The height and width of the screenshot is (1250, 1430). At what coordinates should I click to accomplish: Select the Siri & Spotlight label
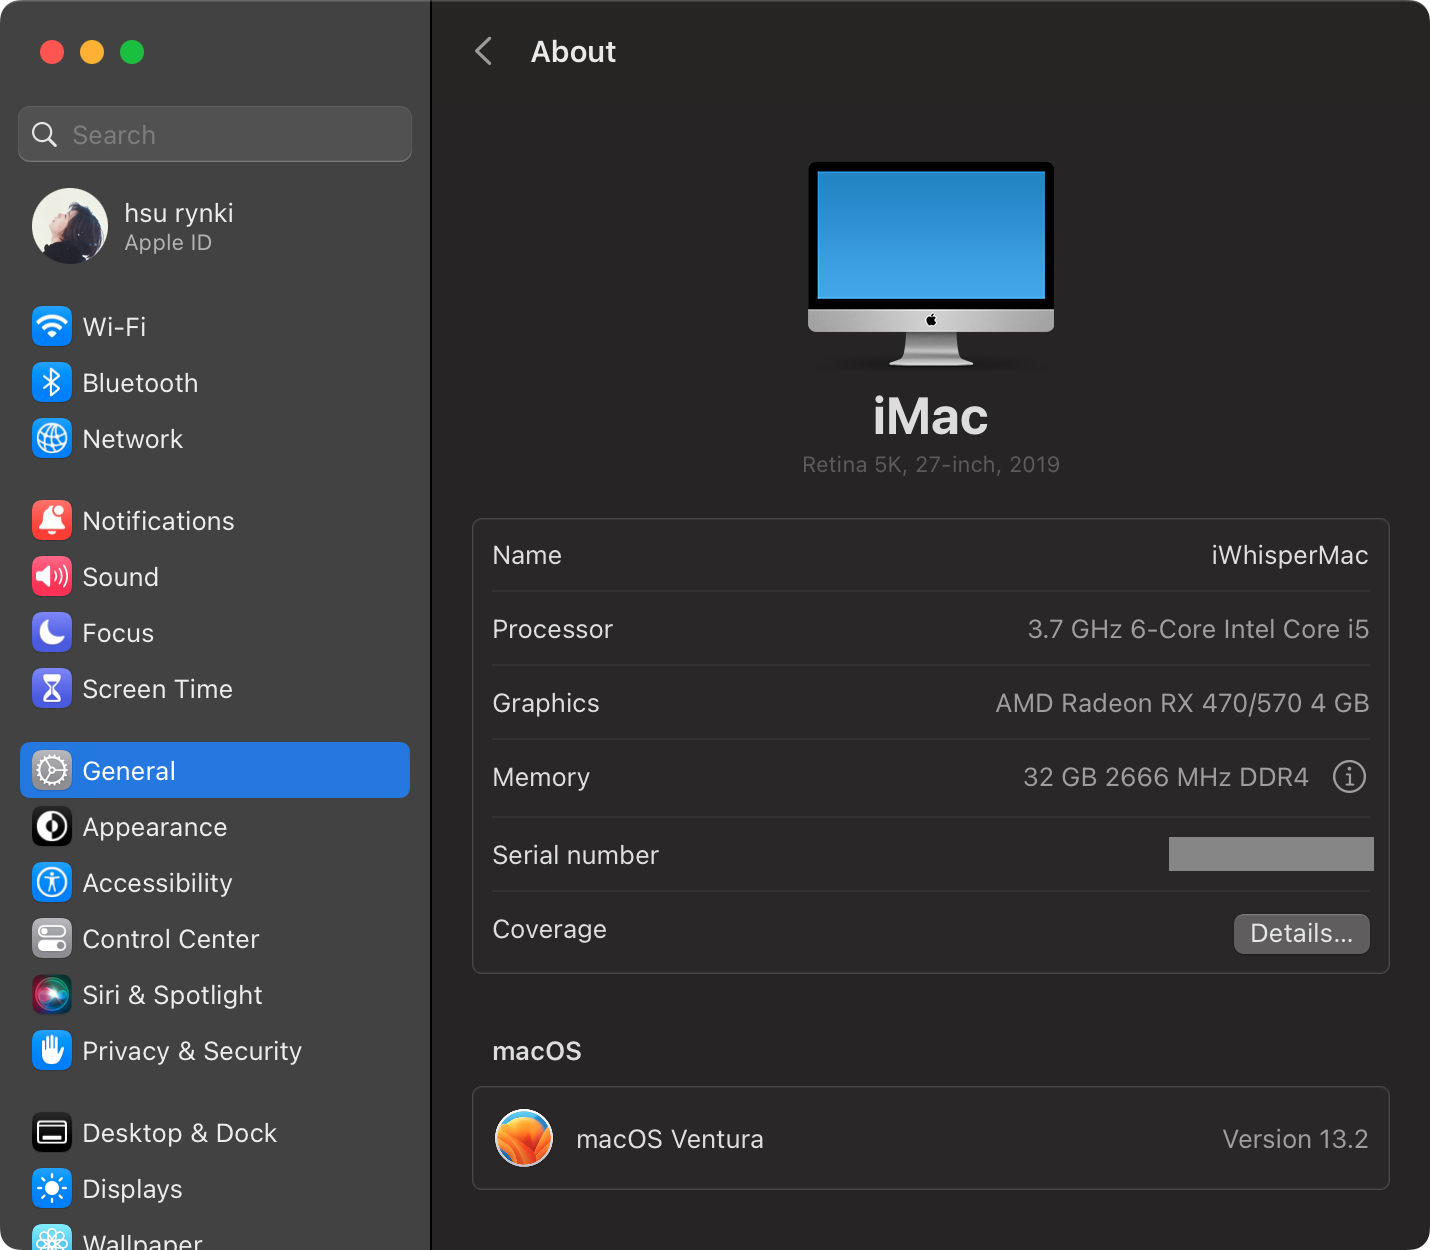point(172,995)
